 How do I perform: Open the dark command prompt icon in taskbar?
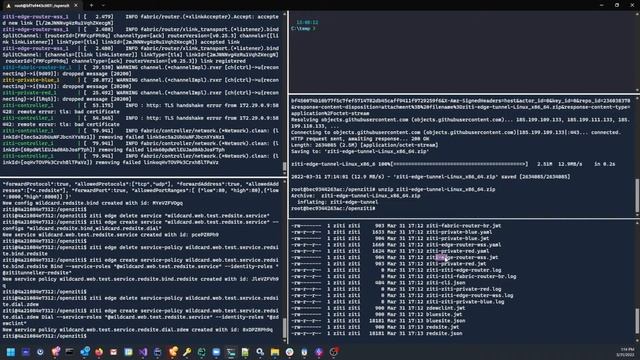tap(69, 352)
